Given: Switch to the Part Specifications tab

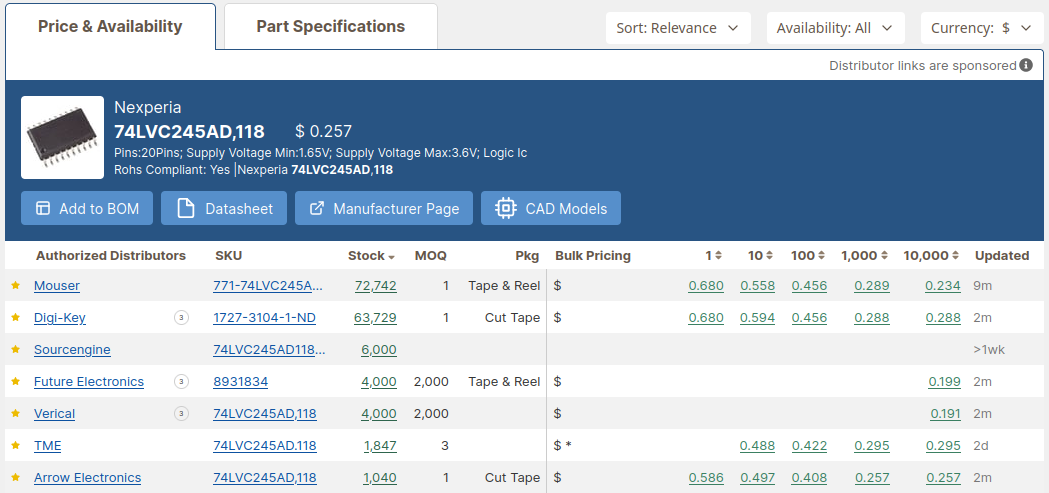Looking at the screenshot, I should (330, 27).
